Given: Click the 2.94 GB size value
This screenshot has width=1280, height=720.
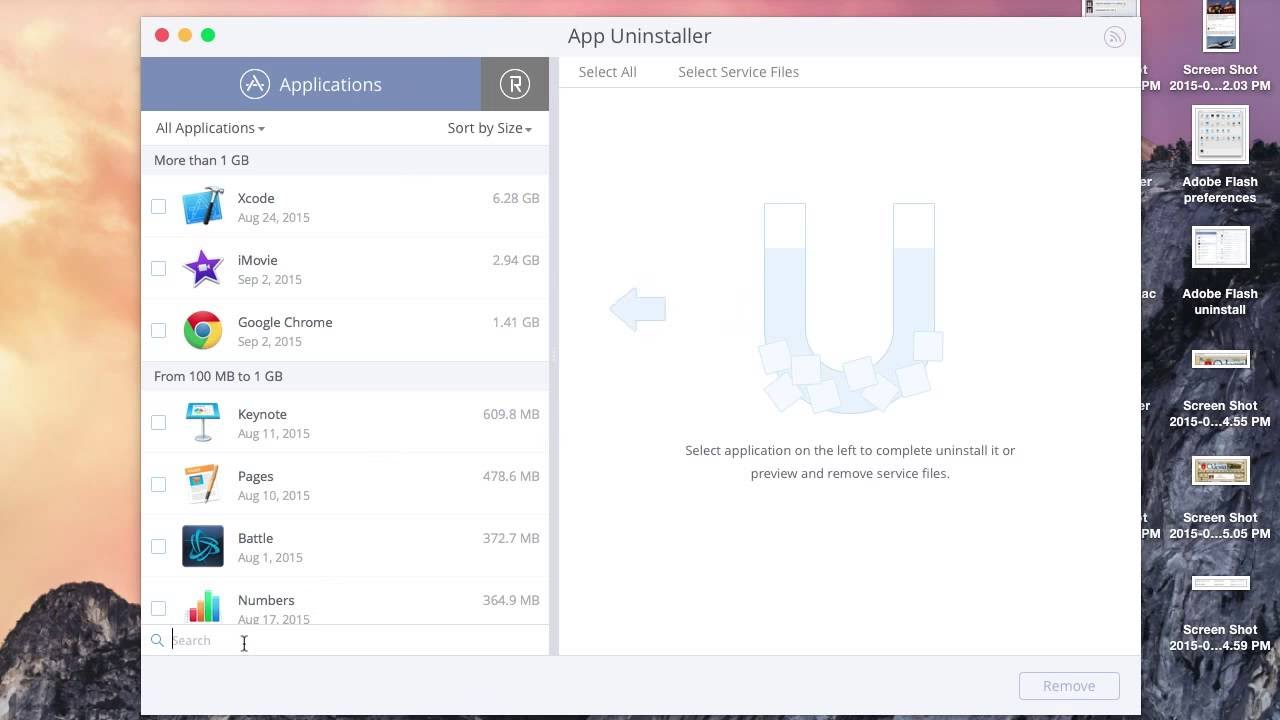Looking at the screenshot, I should tap(516, 260).
